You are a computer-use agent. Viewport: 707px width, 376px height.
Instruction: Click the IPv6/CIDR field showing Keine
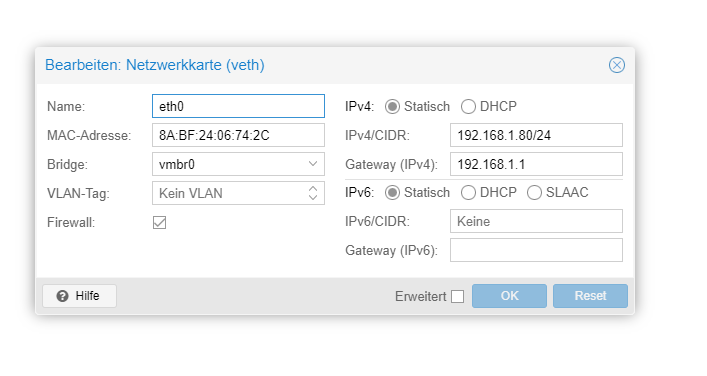click(536, 221)
